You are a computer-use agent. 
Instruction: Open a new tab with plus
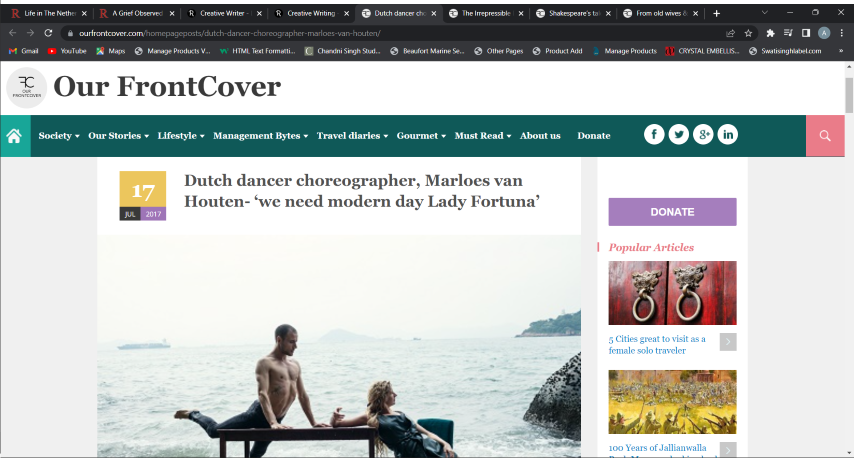pos(716,13)
